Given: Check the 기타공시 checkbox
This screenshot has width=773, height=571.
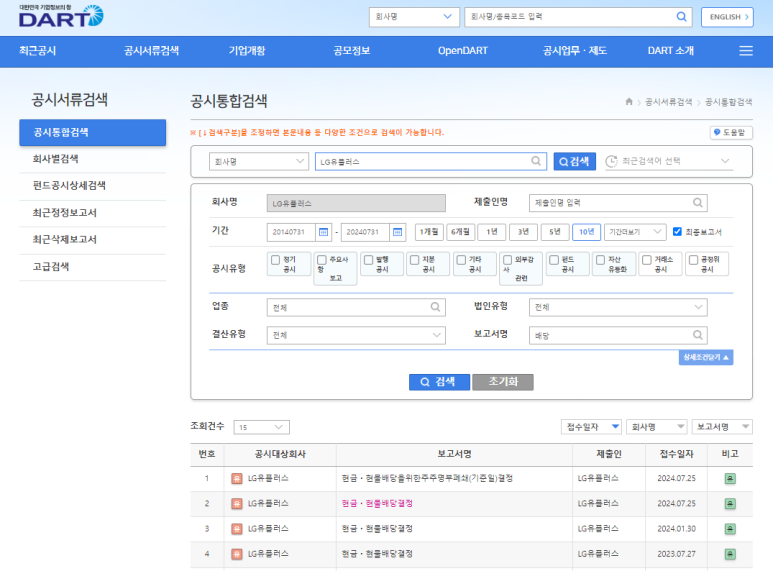Looking at the screenshot, I should [461, 260].
